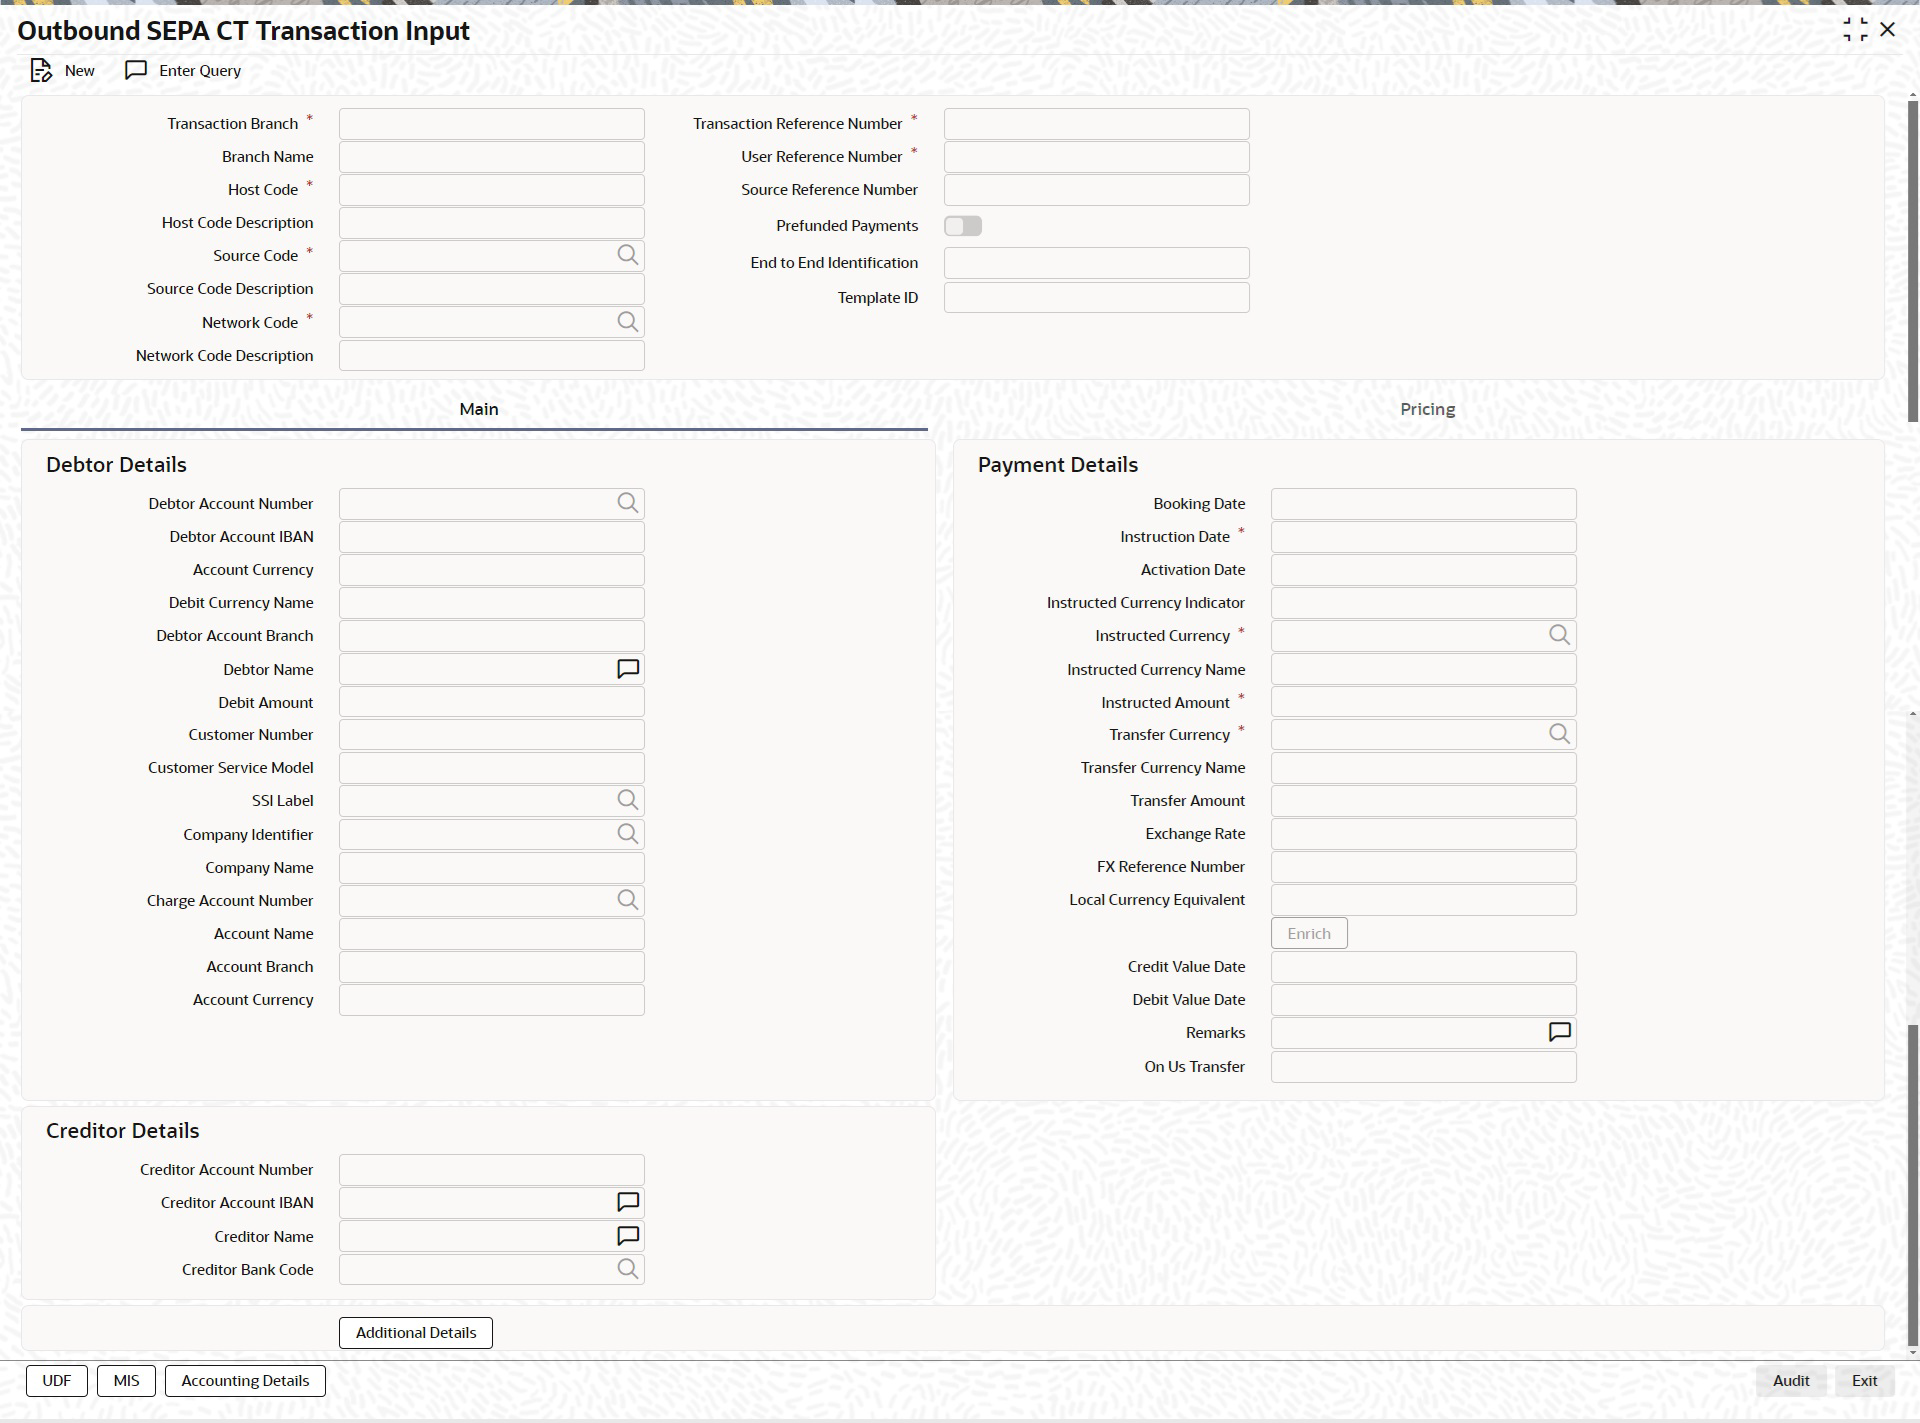The width and height of the screenshot is (1920, 1423).
Task: Open Network Code search lookup
Action: [x=627, y=322]
